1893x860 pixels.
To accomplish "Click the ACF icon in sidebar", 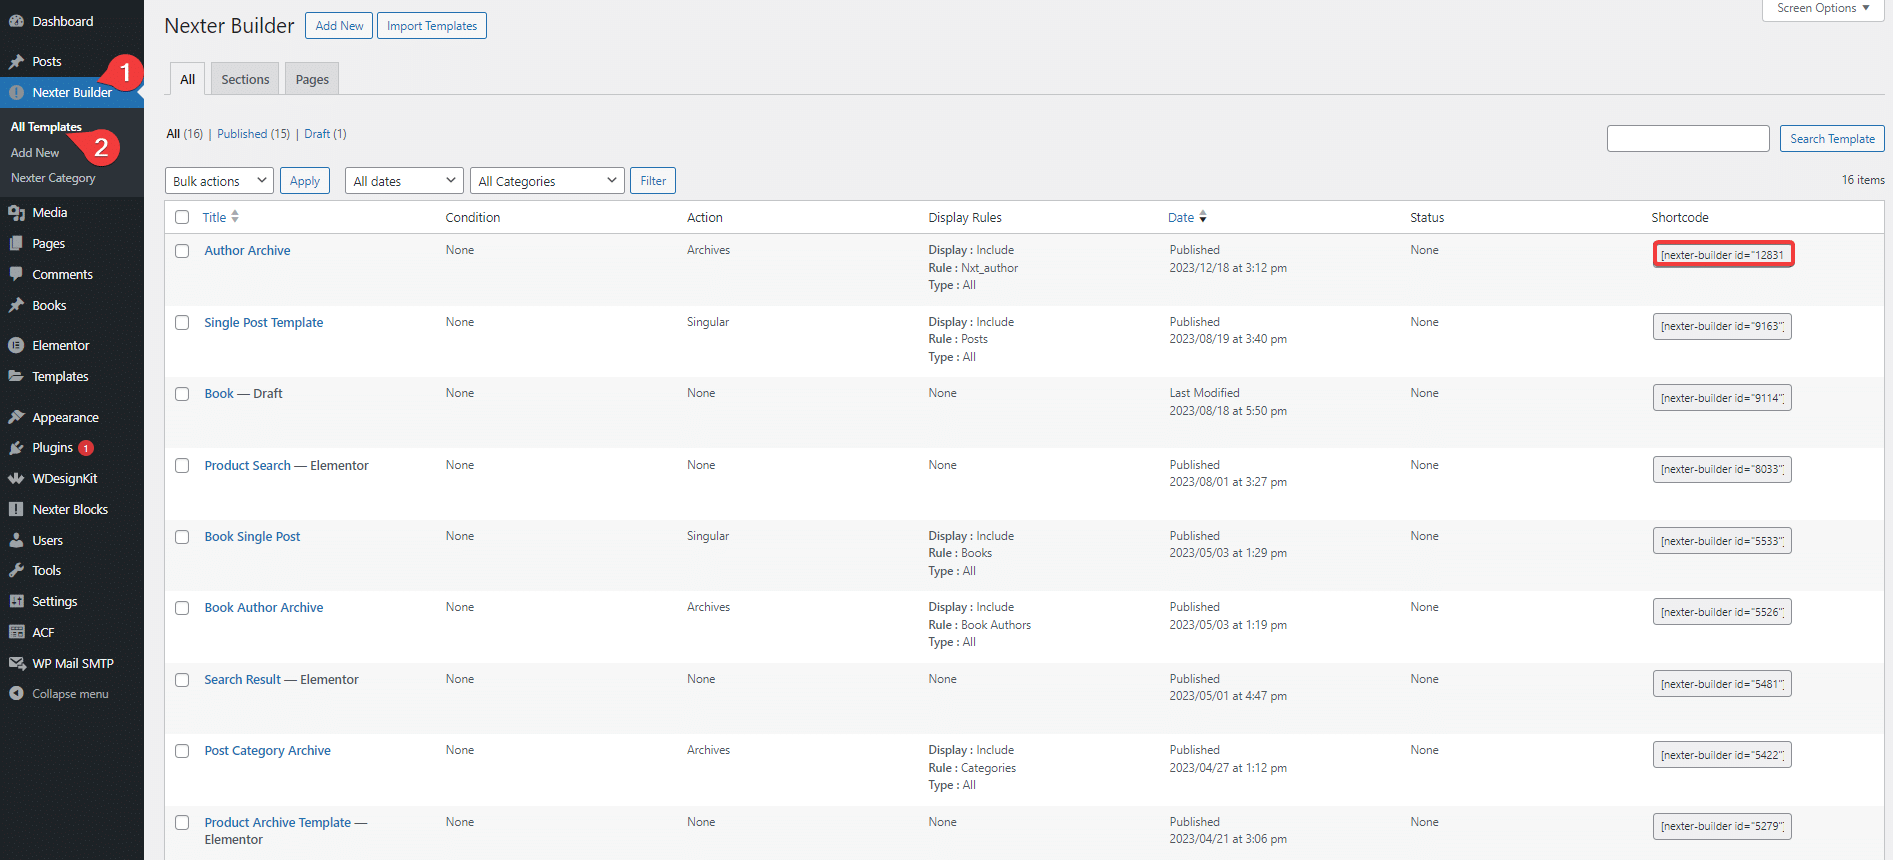I will (x=16, y=632).
